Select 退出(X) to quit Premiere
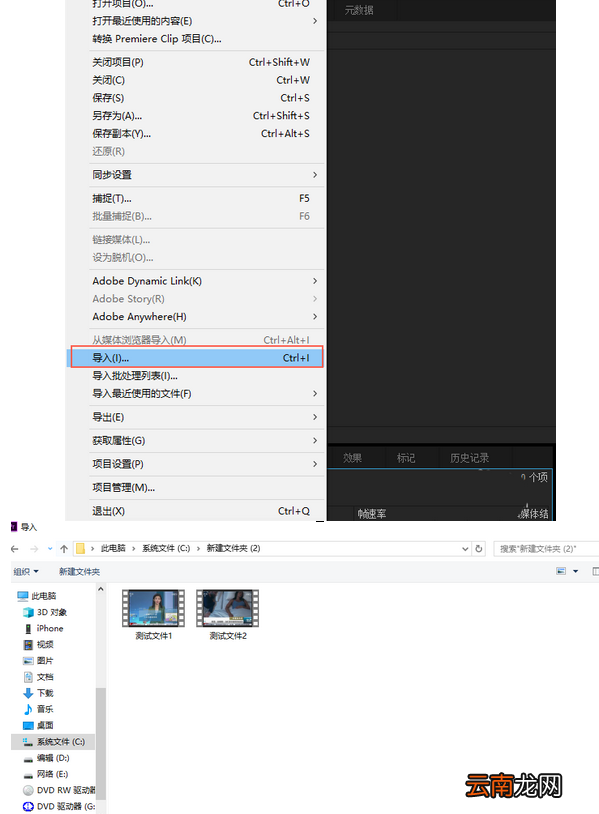Screen dimensions: 599x814 point(206,511)
